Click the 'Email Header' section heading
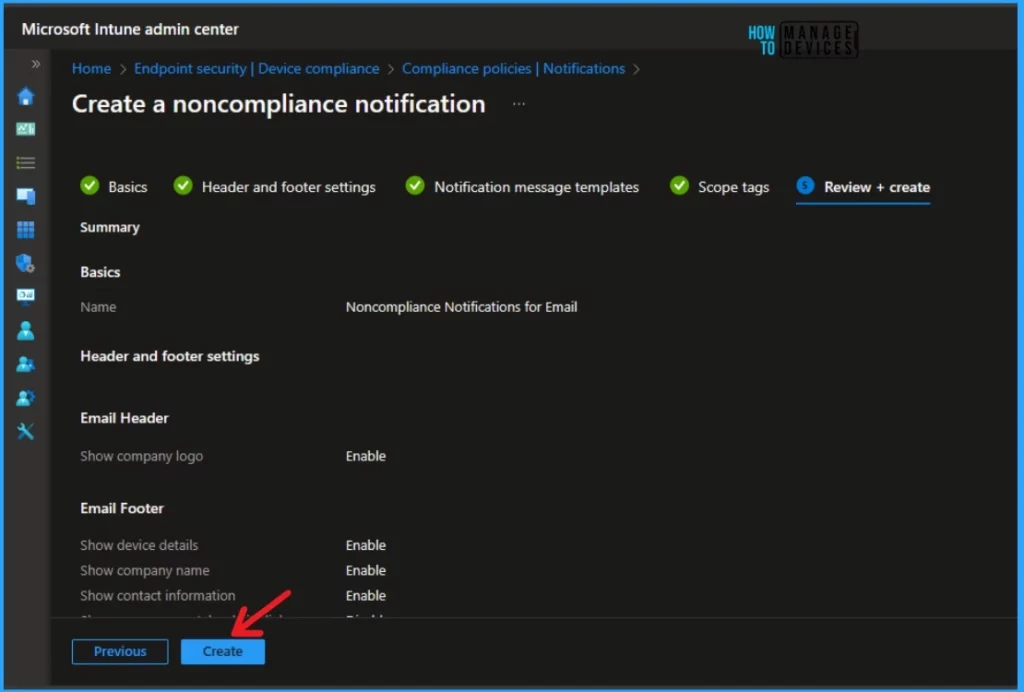The width and height of the screenshot is (1024, 692). point(124,418)
